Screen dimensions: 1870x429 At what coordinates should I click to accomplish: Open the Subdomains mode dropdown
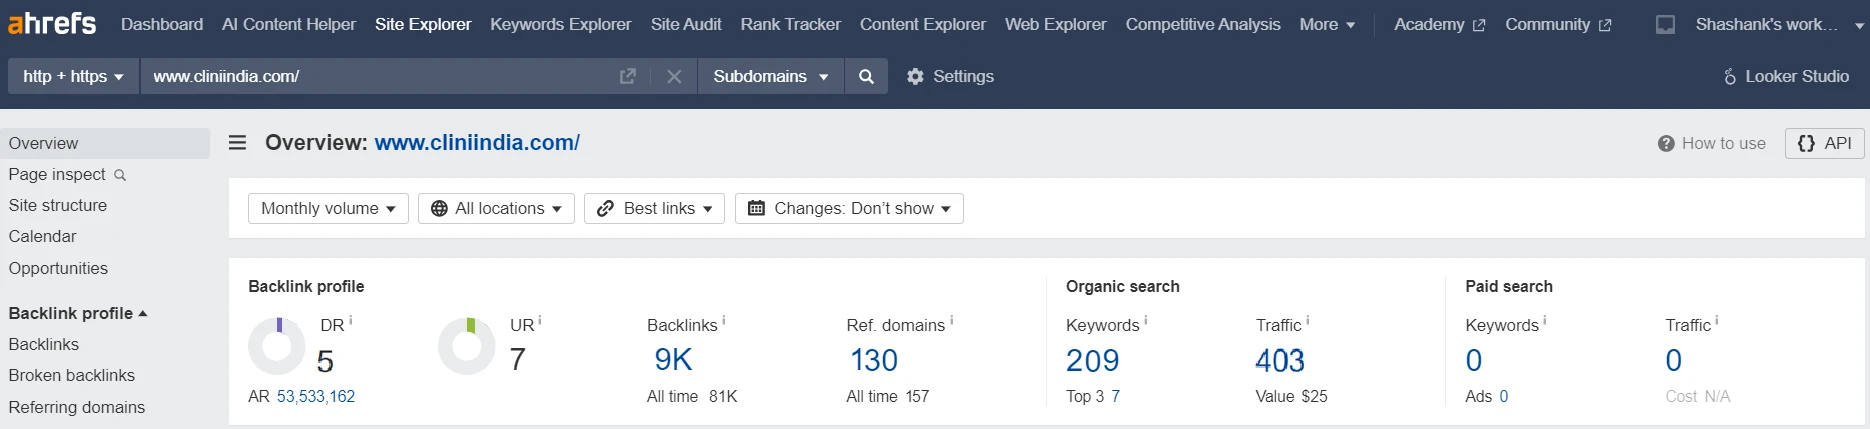[x=771, y=76]
